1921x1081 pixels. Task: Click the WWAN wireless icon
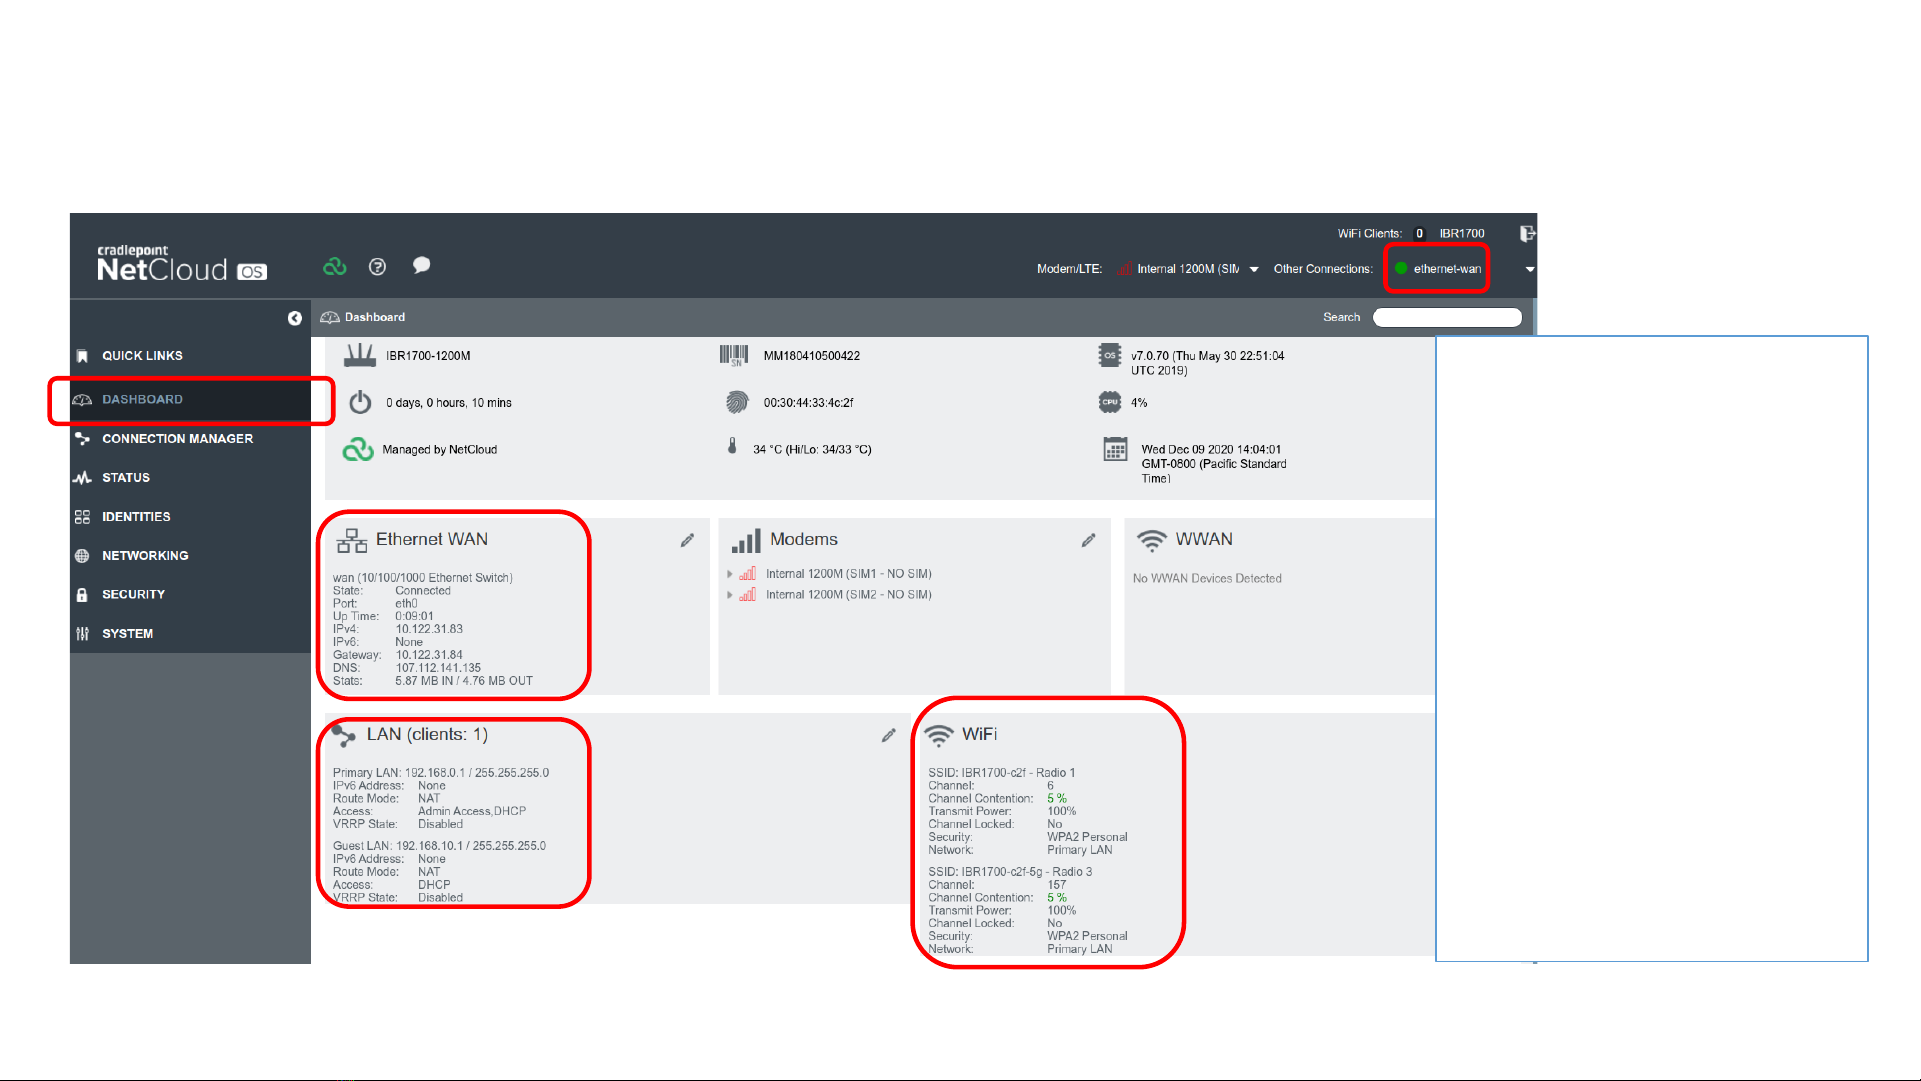click(x=1152, y=540)
